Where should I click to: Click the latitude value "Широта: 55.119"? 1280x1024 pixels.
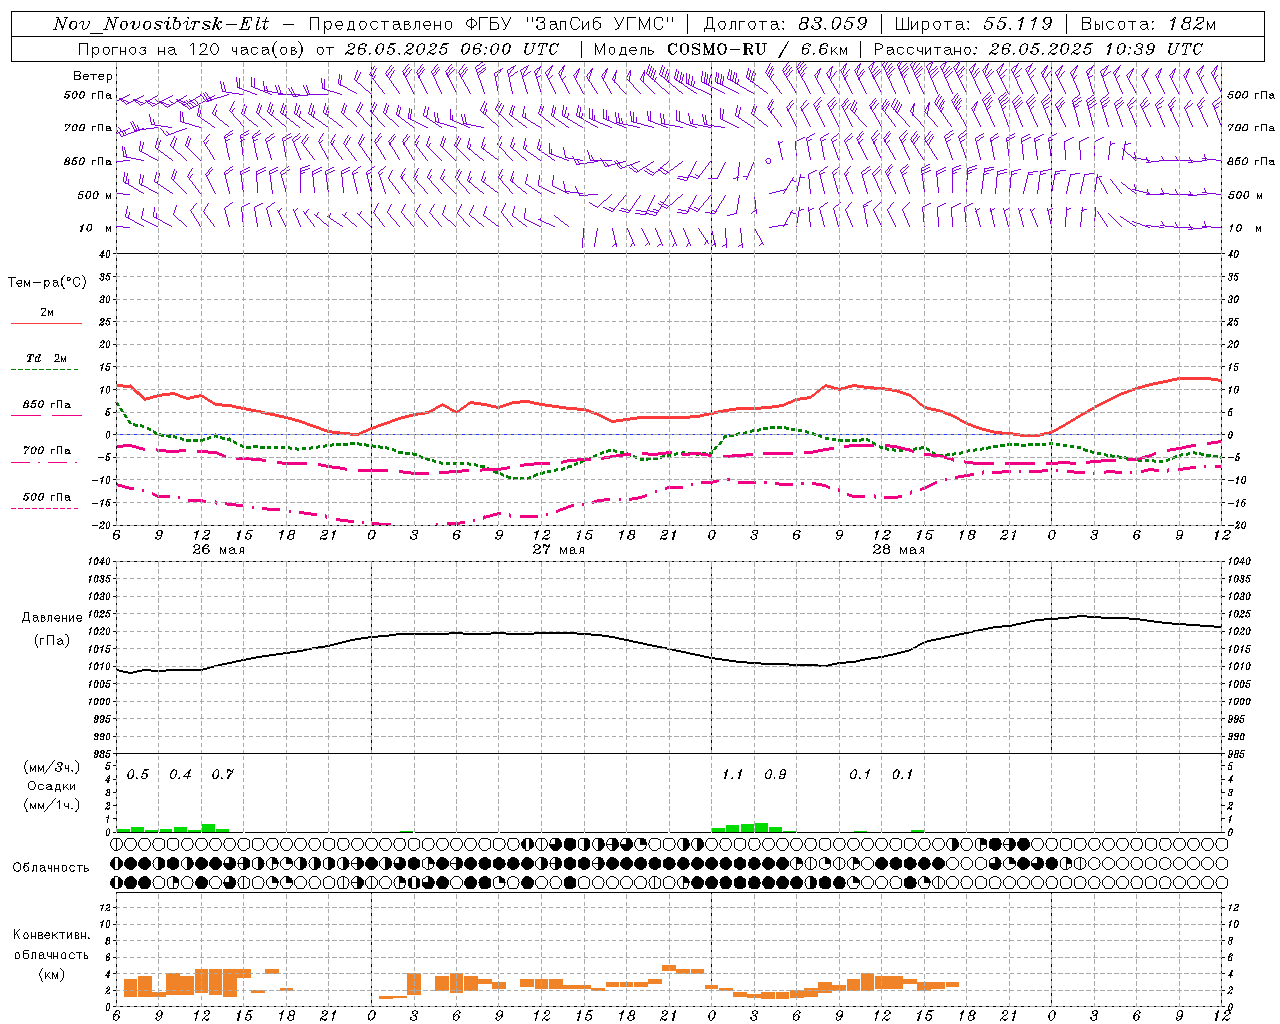click(974, 24)
